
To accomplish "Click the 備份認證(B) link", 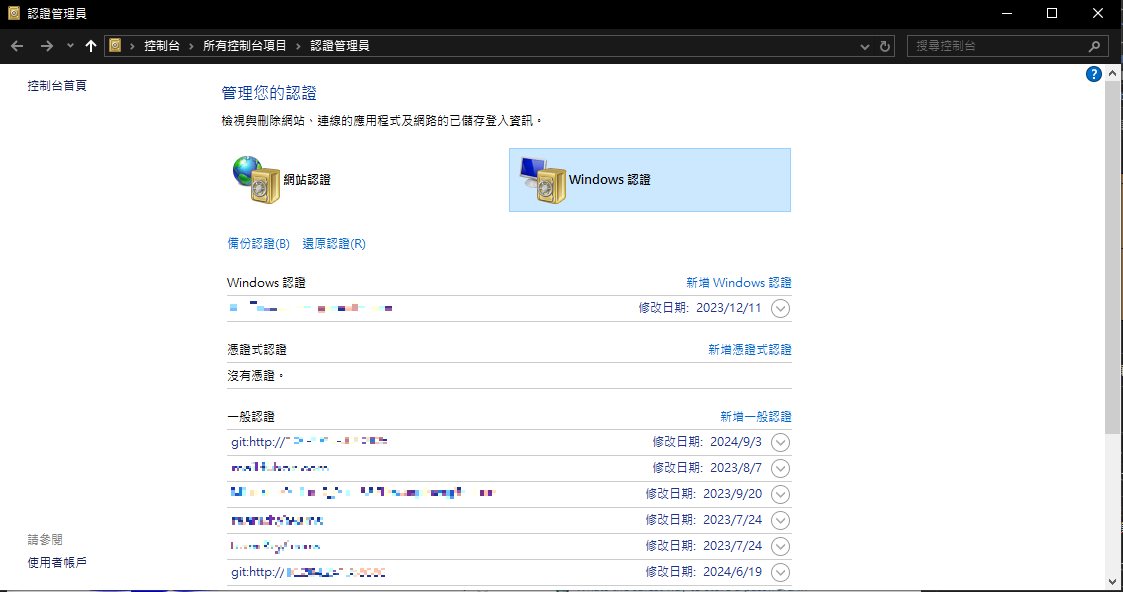I will [x=258, y=244].
